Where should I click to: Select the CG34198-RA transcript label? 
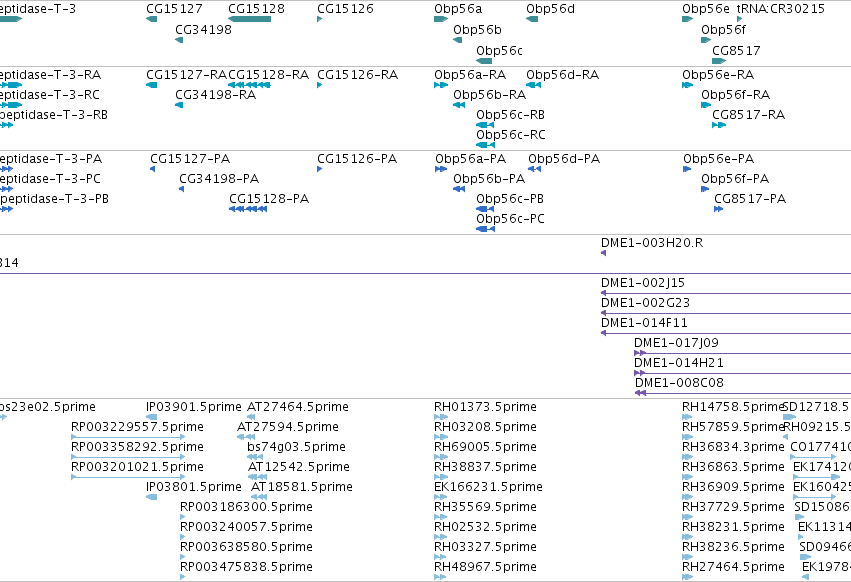pos(215,95)
